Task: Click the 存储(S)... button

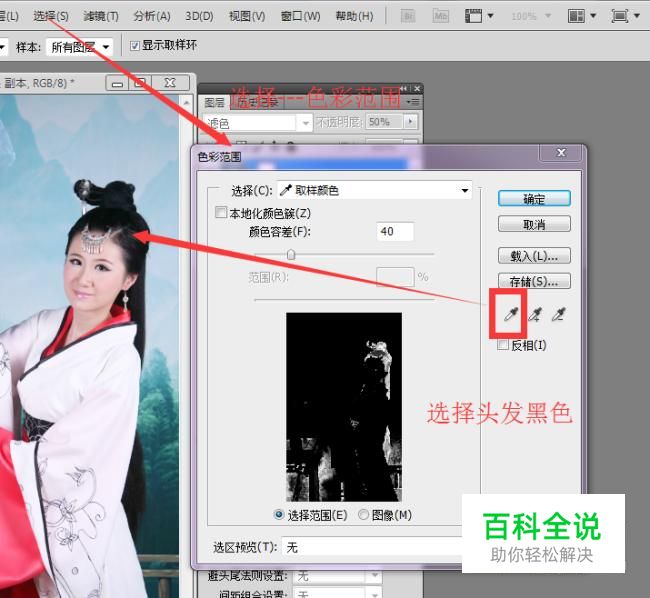Action: click(x=534, y=281)
